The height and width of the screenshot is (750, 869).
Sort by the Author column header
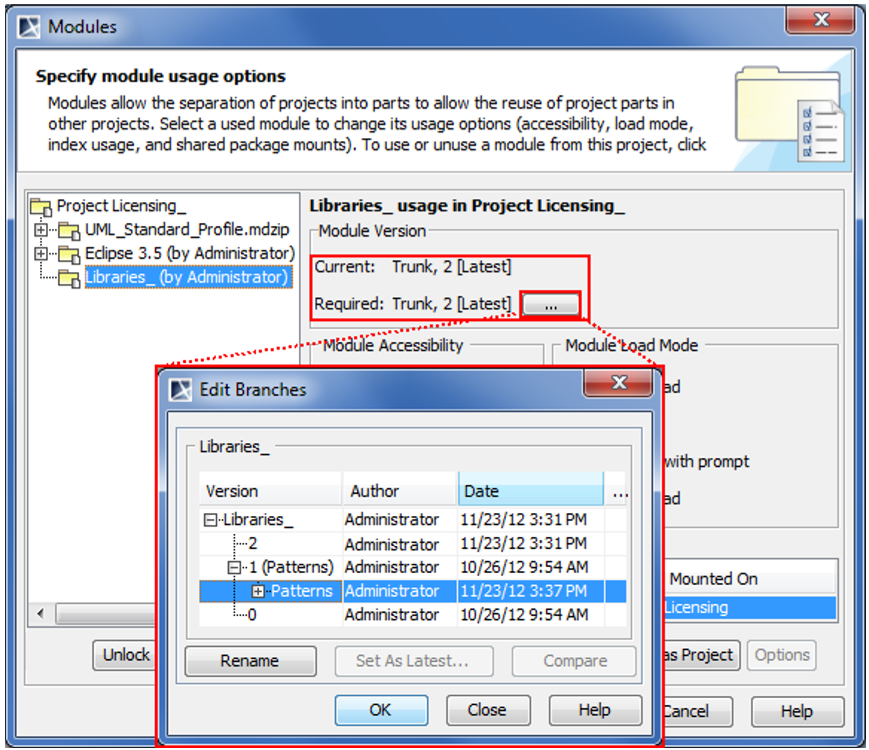point(400,491)
